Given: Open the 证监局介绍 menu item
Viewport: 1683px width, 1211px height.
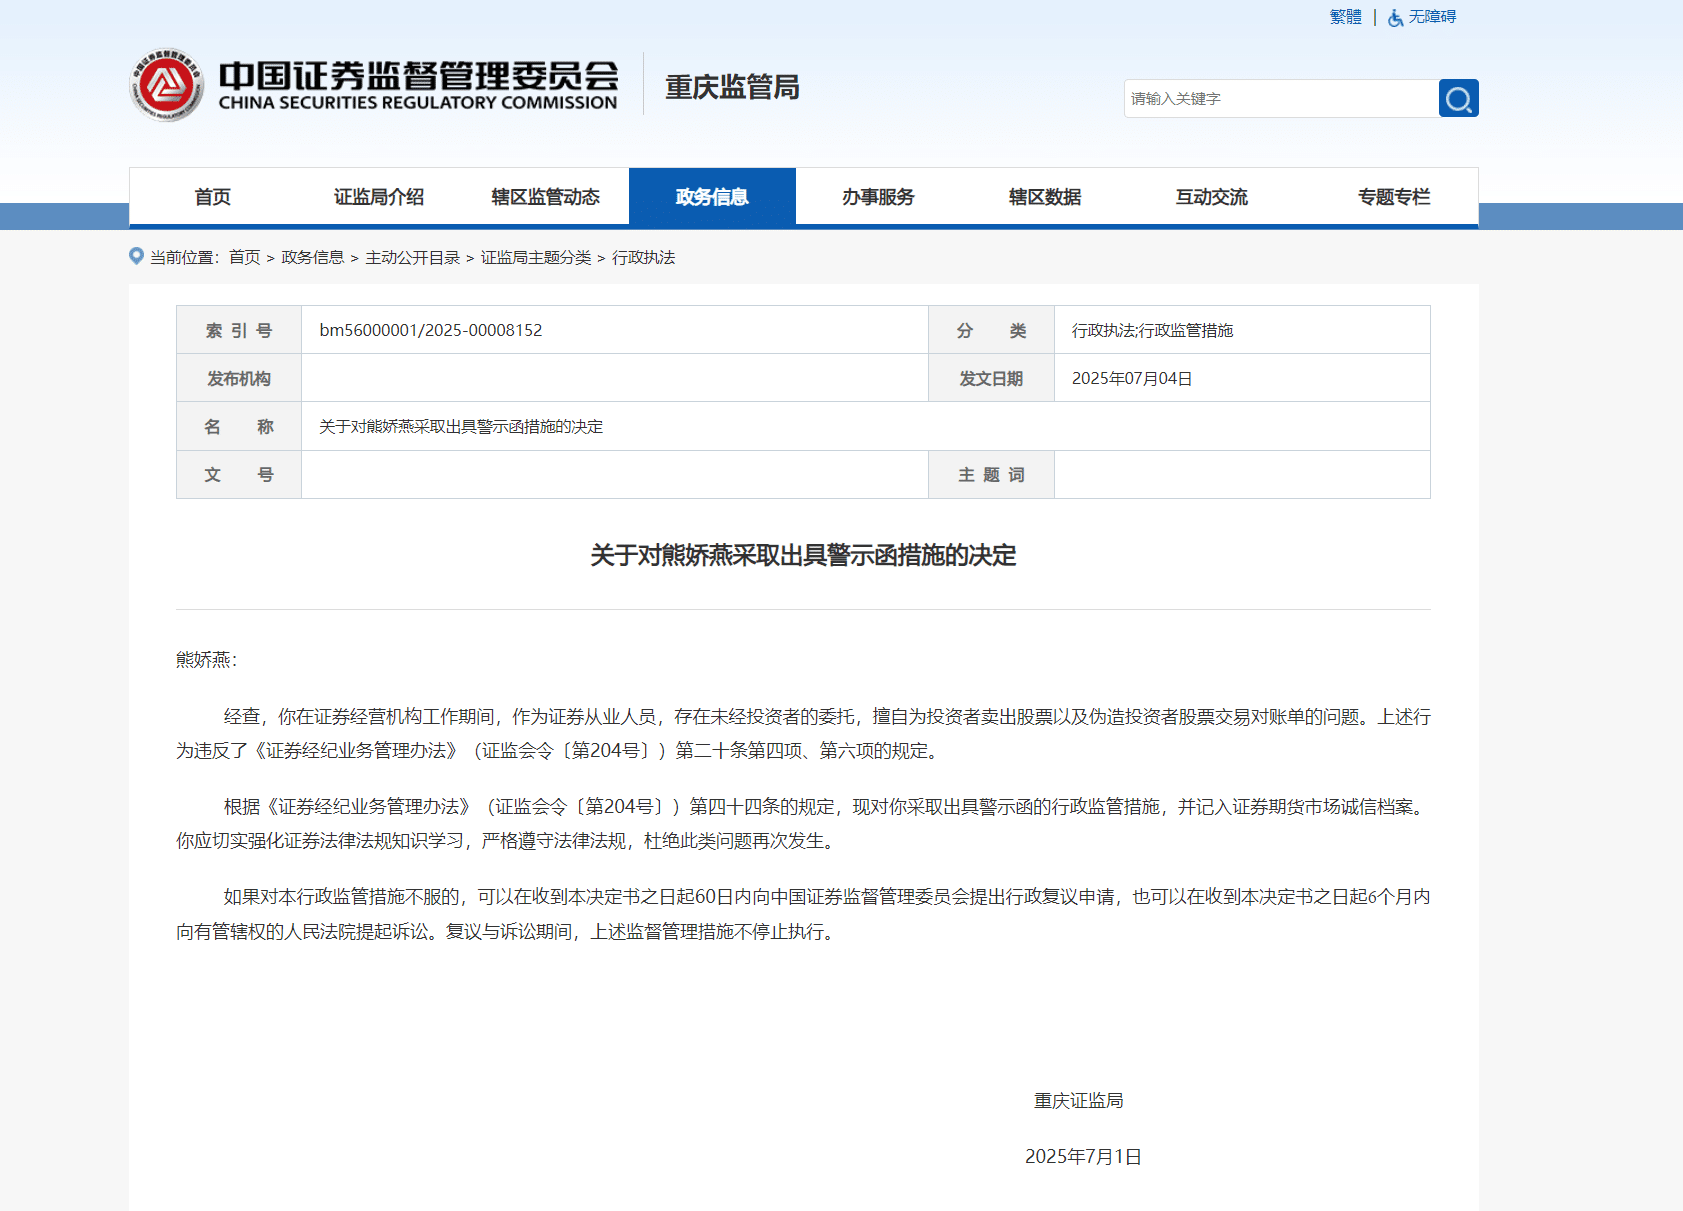Looking at the screenshot, I should [x=378, y=196].
